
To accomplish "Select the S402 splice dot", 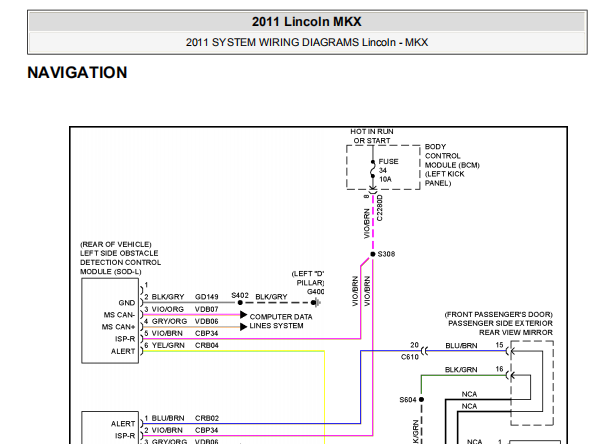I will 240,303.
